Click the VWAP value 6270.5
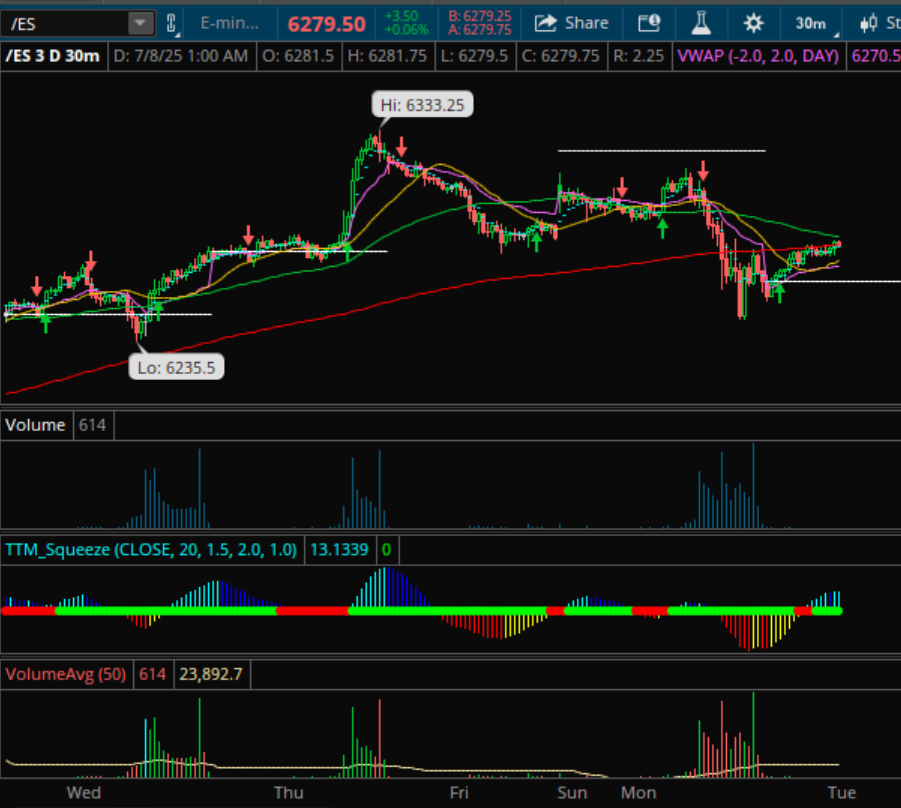Image resolution: width=901 pixels, height=808 pixels. [876, 56]
